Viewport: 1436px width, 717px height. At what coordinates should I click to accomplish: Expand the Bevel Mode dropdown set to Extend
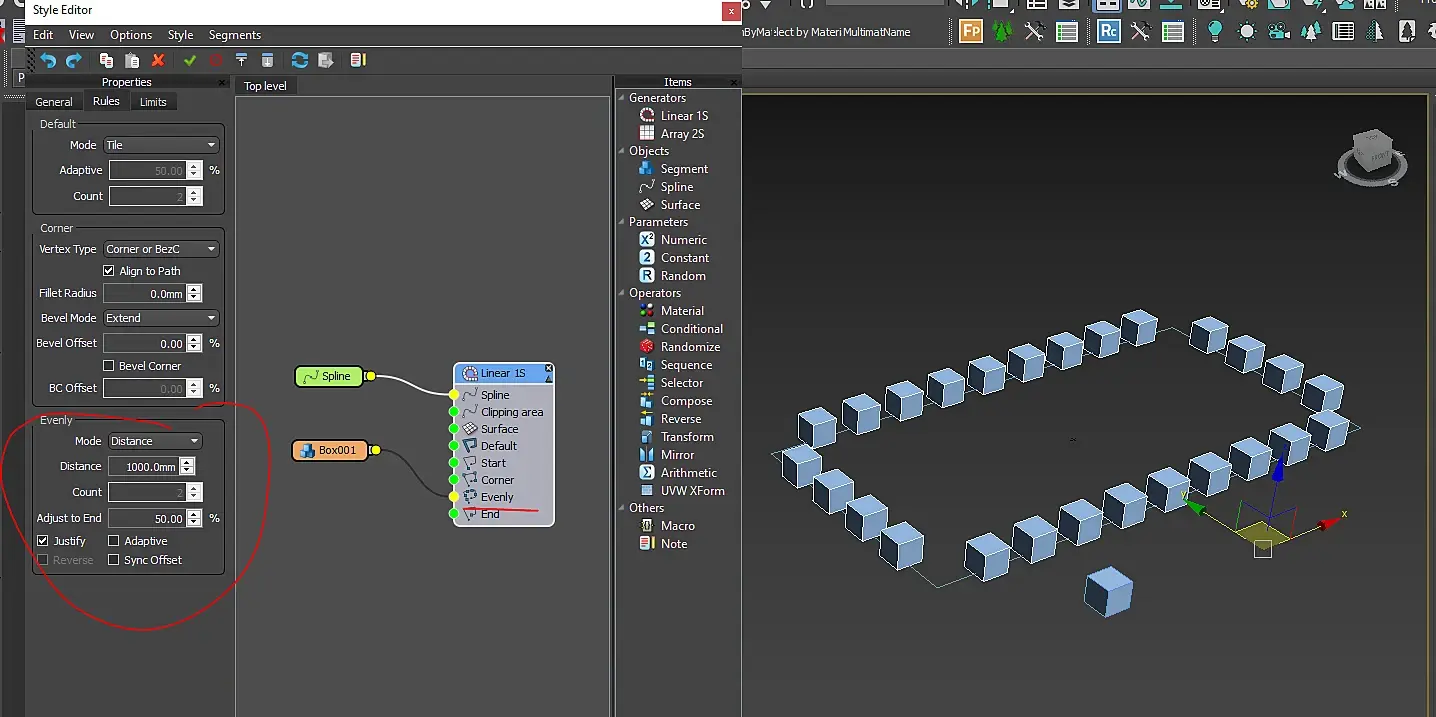pyautogui.click(x=161, y=318)
